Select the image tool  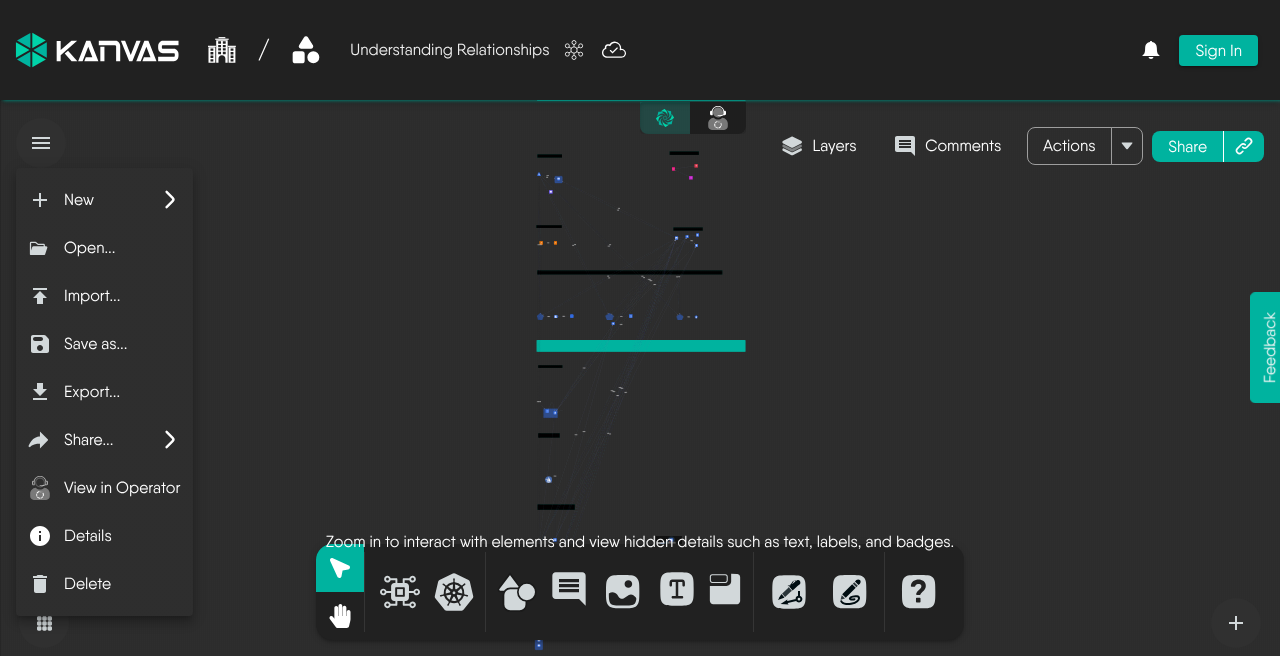623,592
